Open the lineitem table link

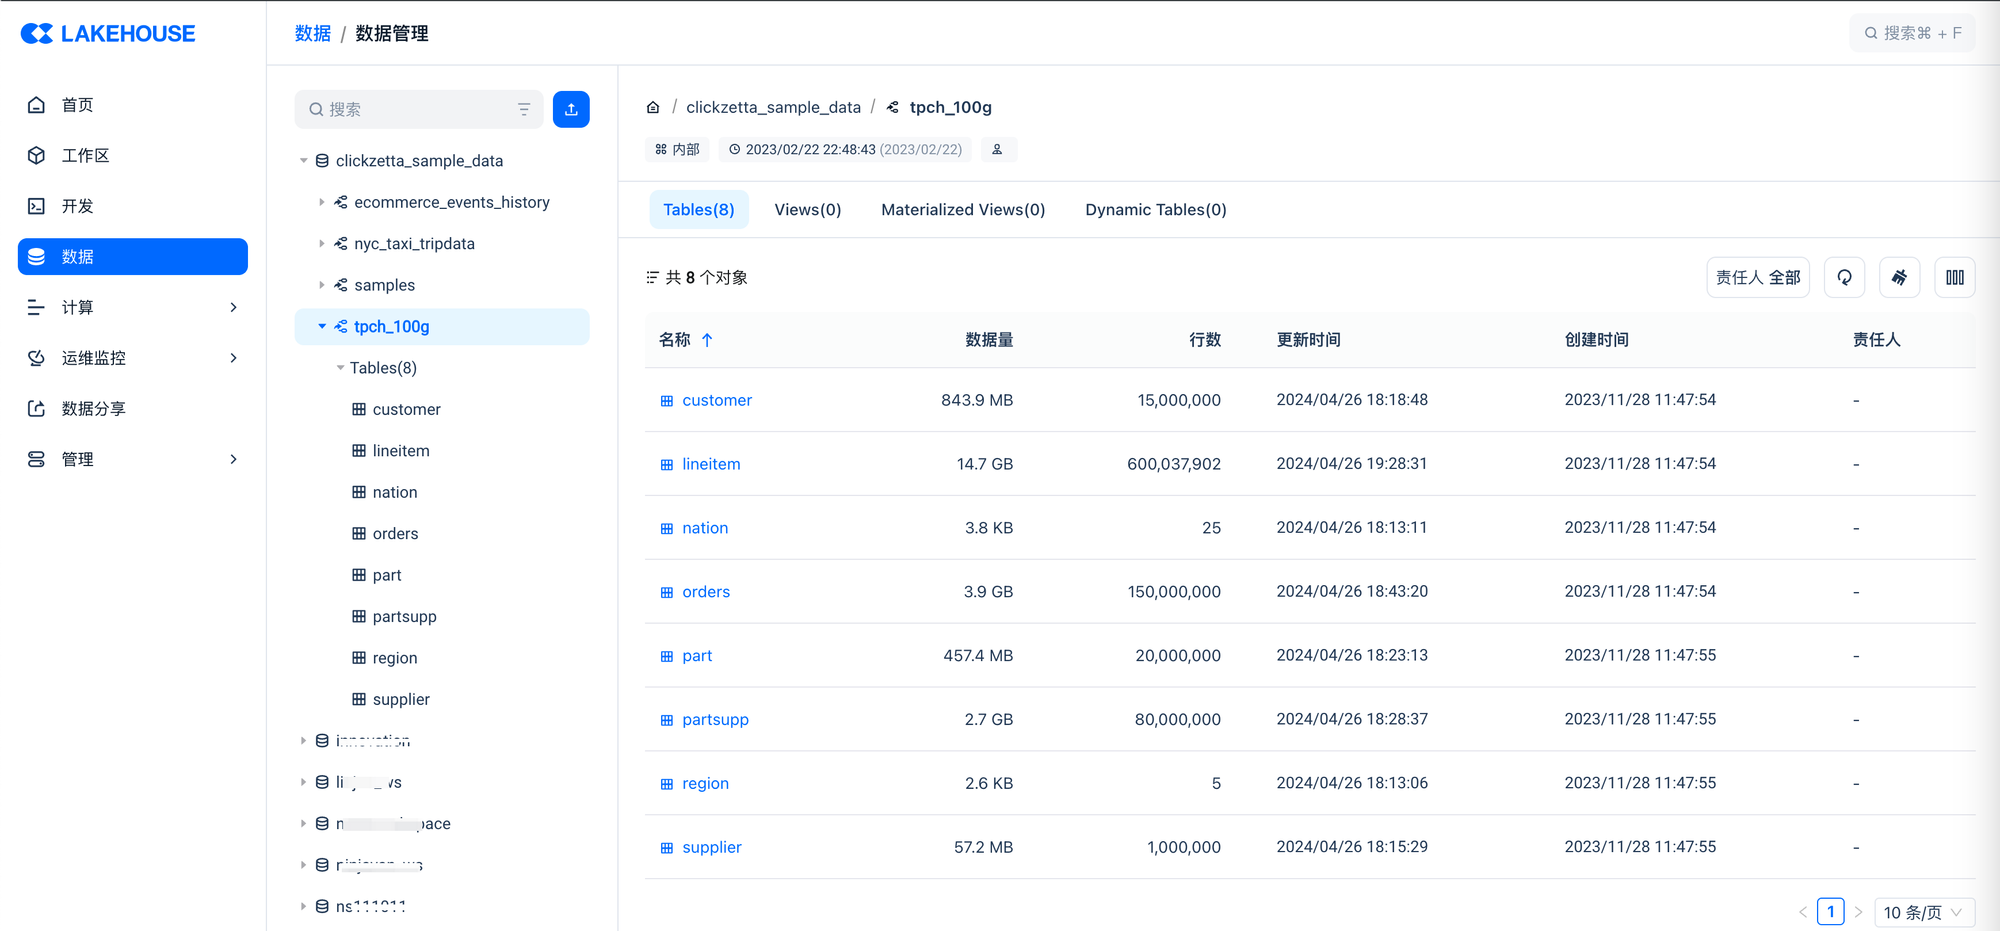pyautogui.click(x=711, y=464)
